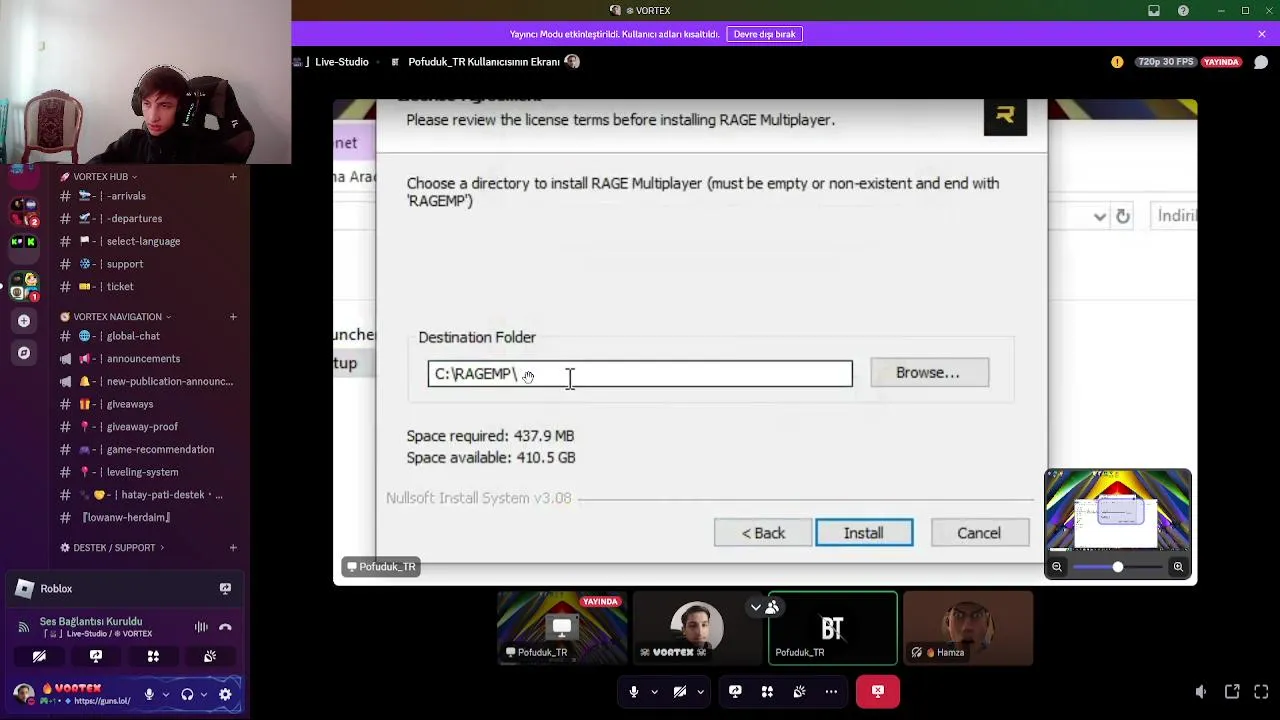The image size is (1280, 720).
Task: Show the voice channel chat bubble icon
Action: point(1261,62)
